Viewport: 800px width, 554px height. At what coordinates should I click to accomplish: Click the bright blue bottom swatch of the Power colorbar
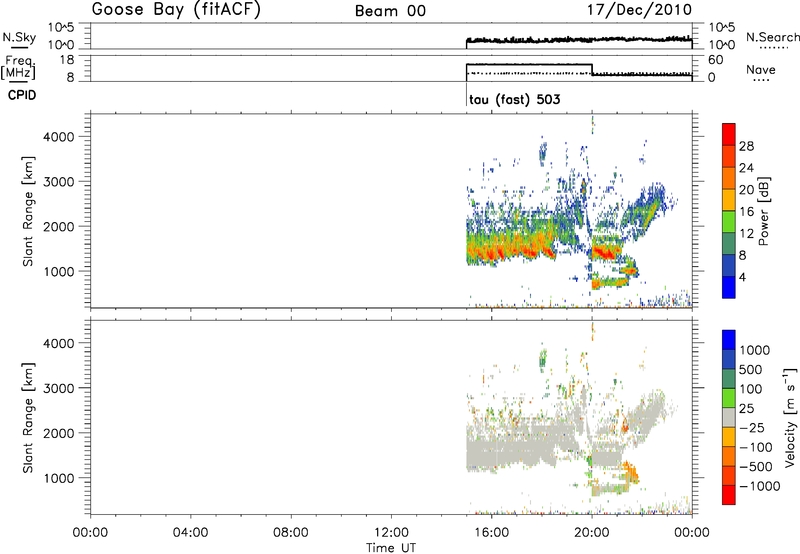pos(729,287)
